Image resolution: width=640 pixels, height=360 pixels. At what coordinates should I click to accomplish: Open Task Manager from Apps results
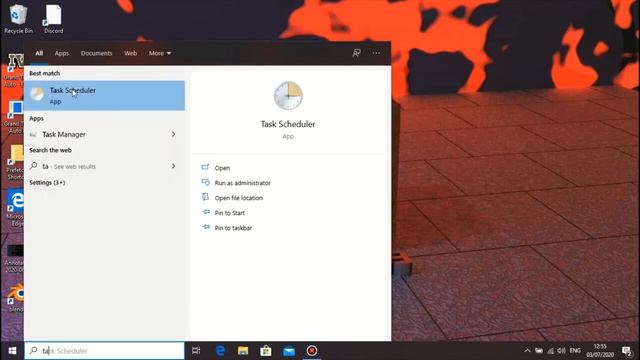[104, 134]
